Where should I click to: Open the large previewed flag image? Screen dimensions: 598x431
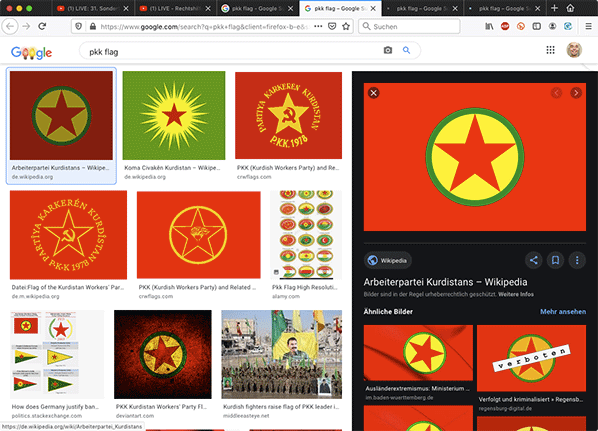[x=475, y=157]
